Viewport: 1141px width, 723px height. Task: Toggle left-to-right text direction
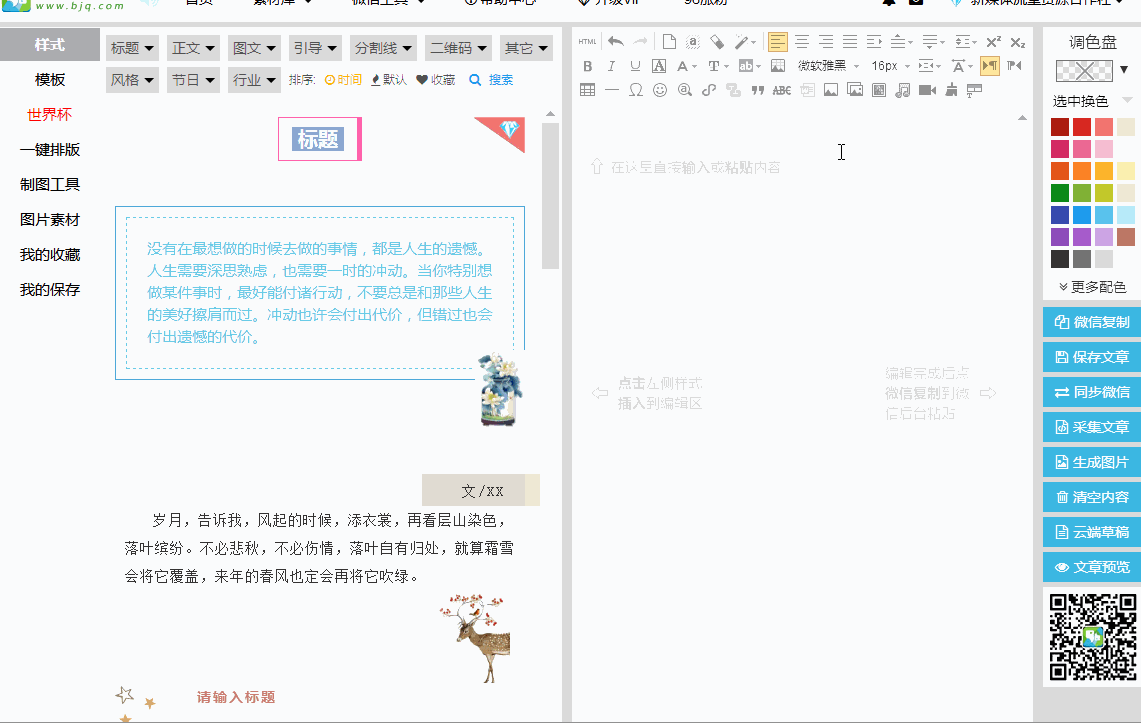click(990, 65)
